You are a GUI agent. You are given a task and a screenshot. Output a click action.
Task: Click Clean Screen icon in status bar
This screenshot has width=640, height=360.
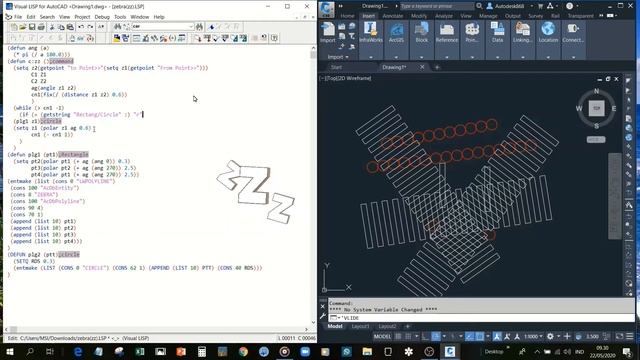(x=619, y=336)
